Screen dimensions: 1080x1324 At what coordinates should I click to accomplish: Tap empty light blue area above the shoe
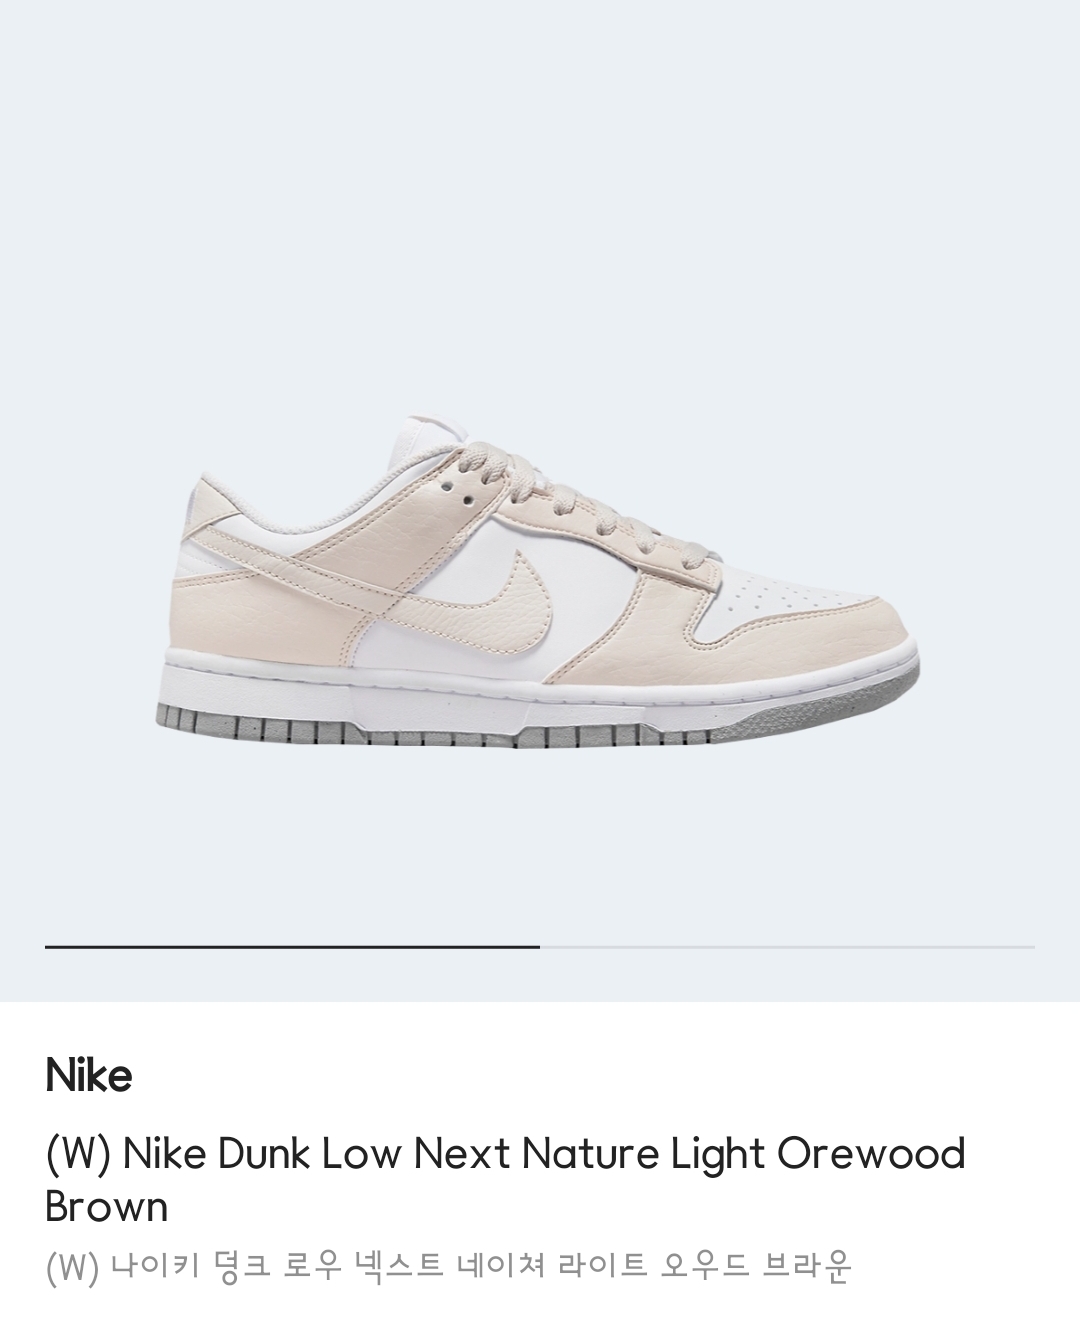tap(540, 200)
